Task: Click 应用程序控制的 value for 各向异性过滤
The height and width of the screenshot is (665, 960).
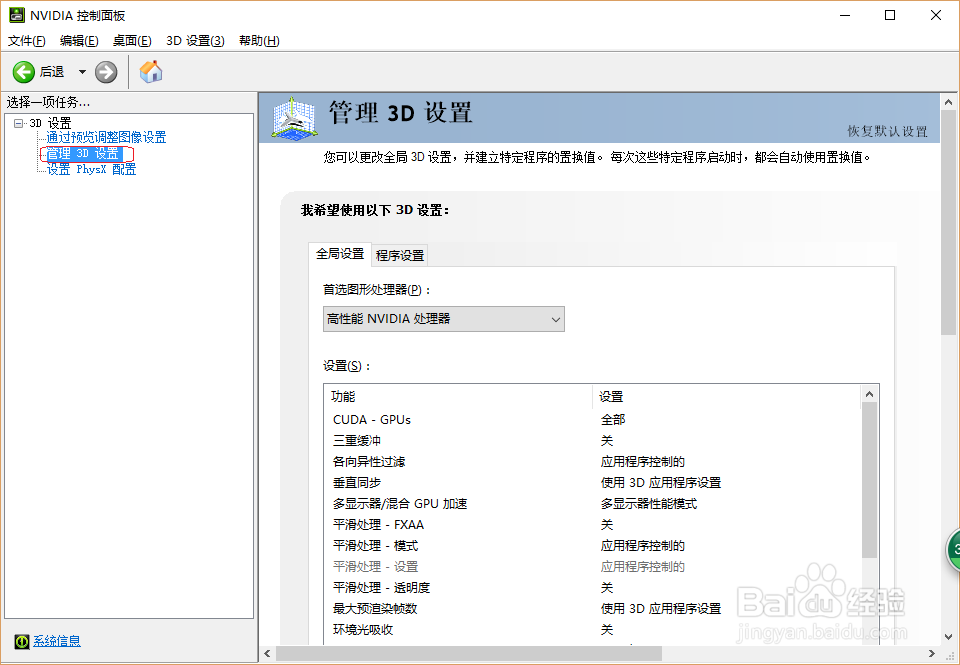Action: click(x=642, y=461)
